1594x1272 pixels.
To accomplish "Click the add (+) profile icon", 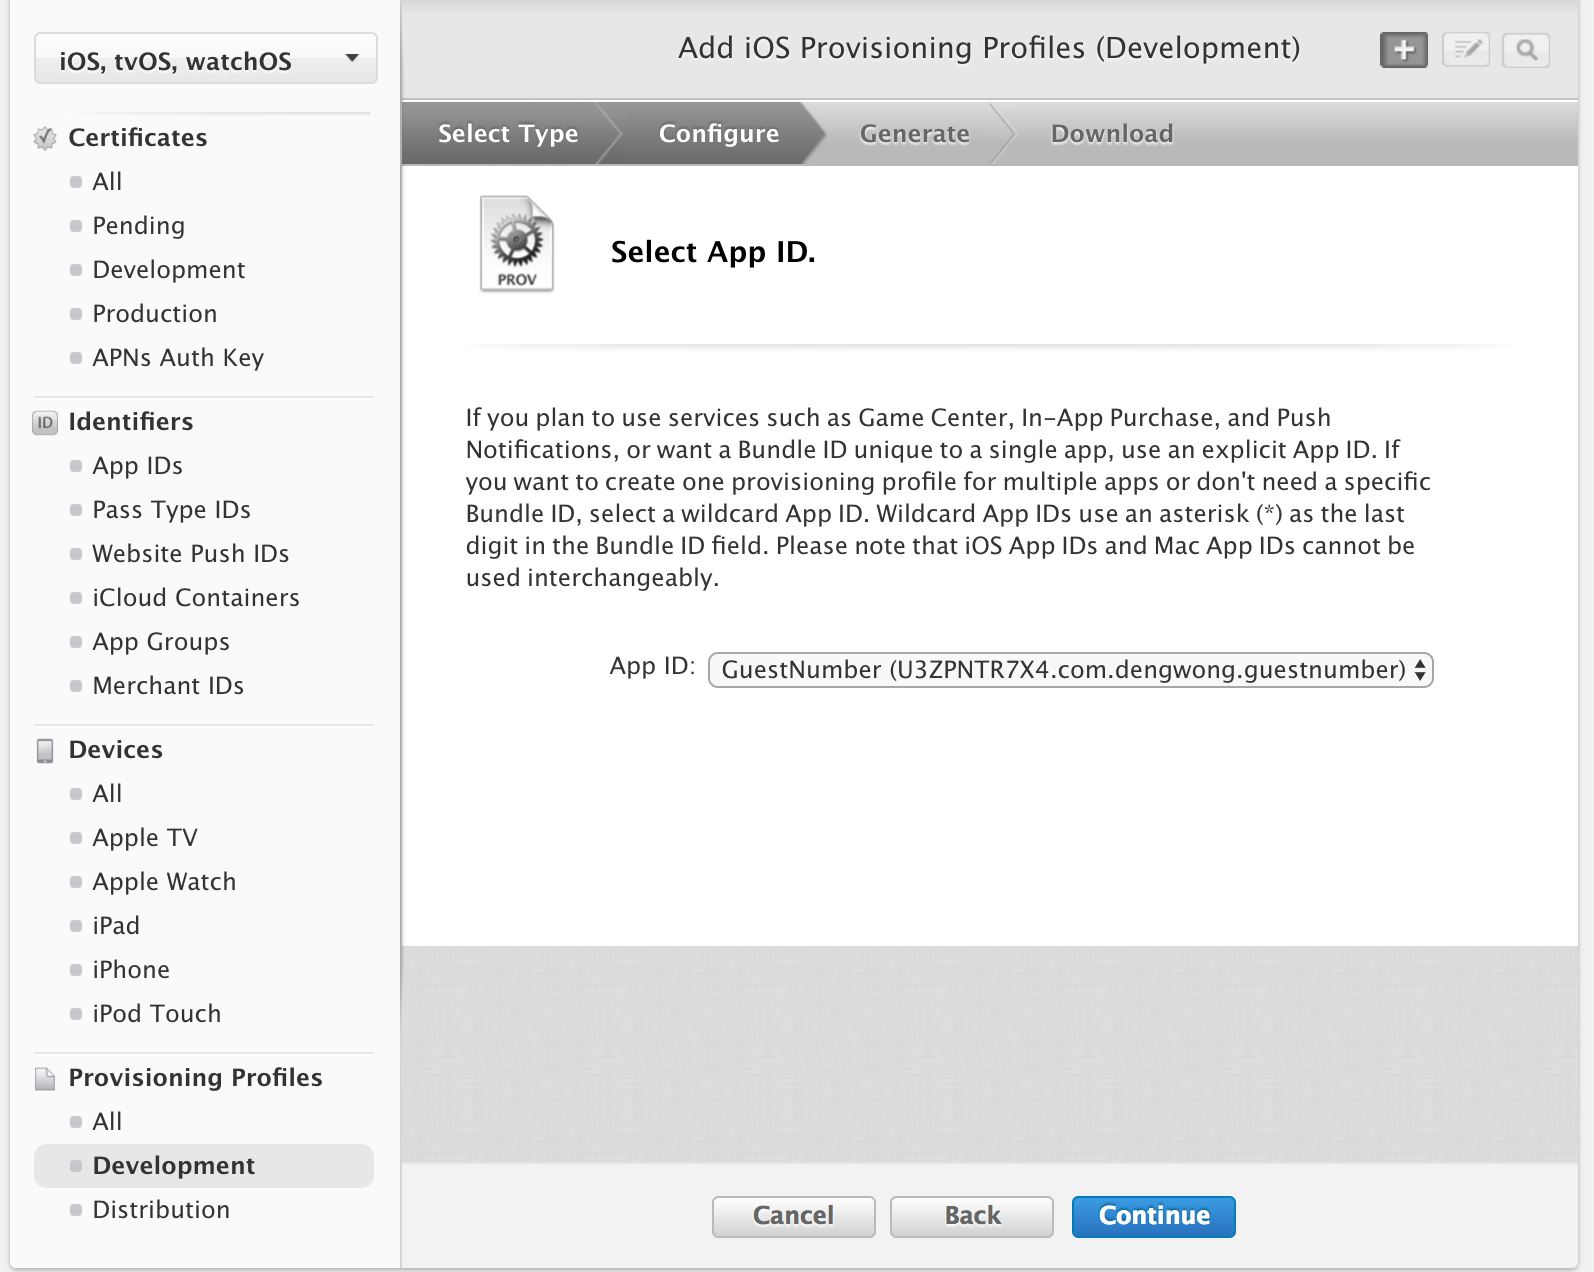I will coord(1404,50).
